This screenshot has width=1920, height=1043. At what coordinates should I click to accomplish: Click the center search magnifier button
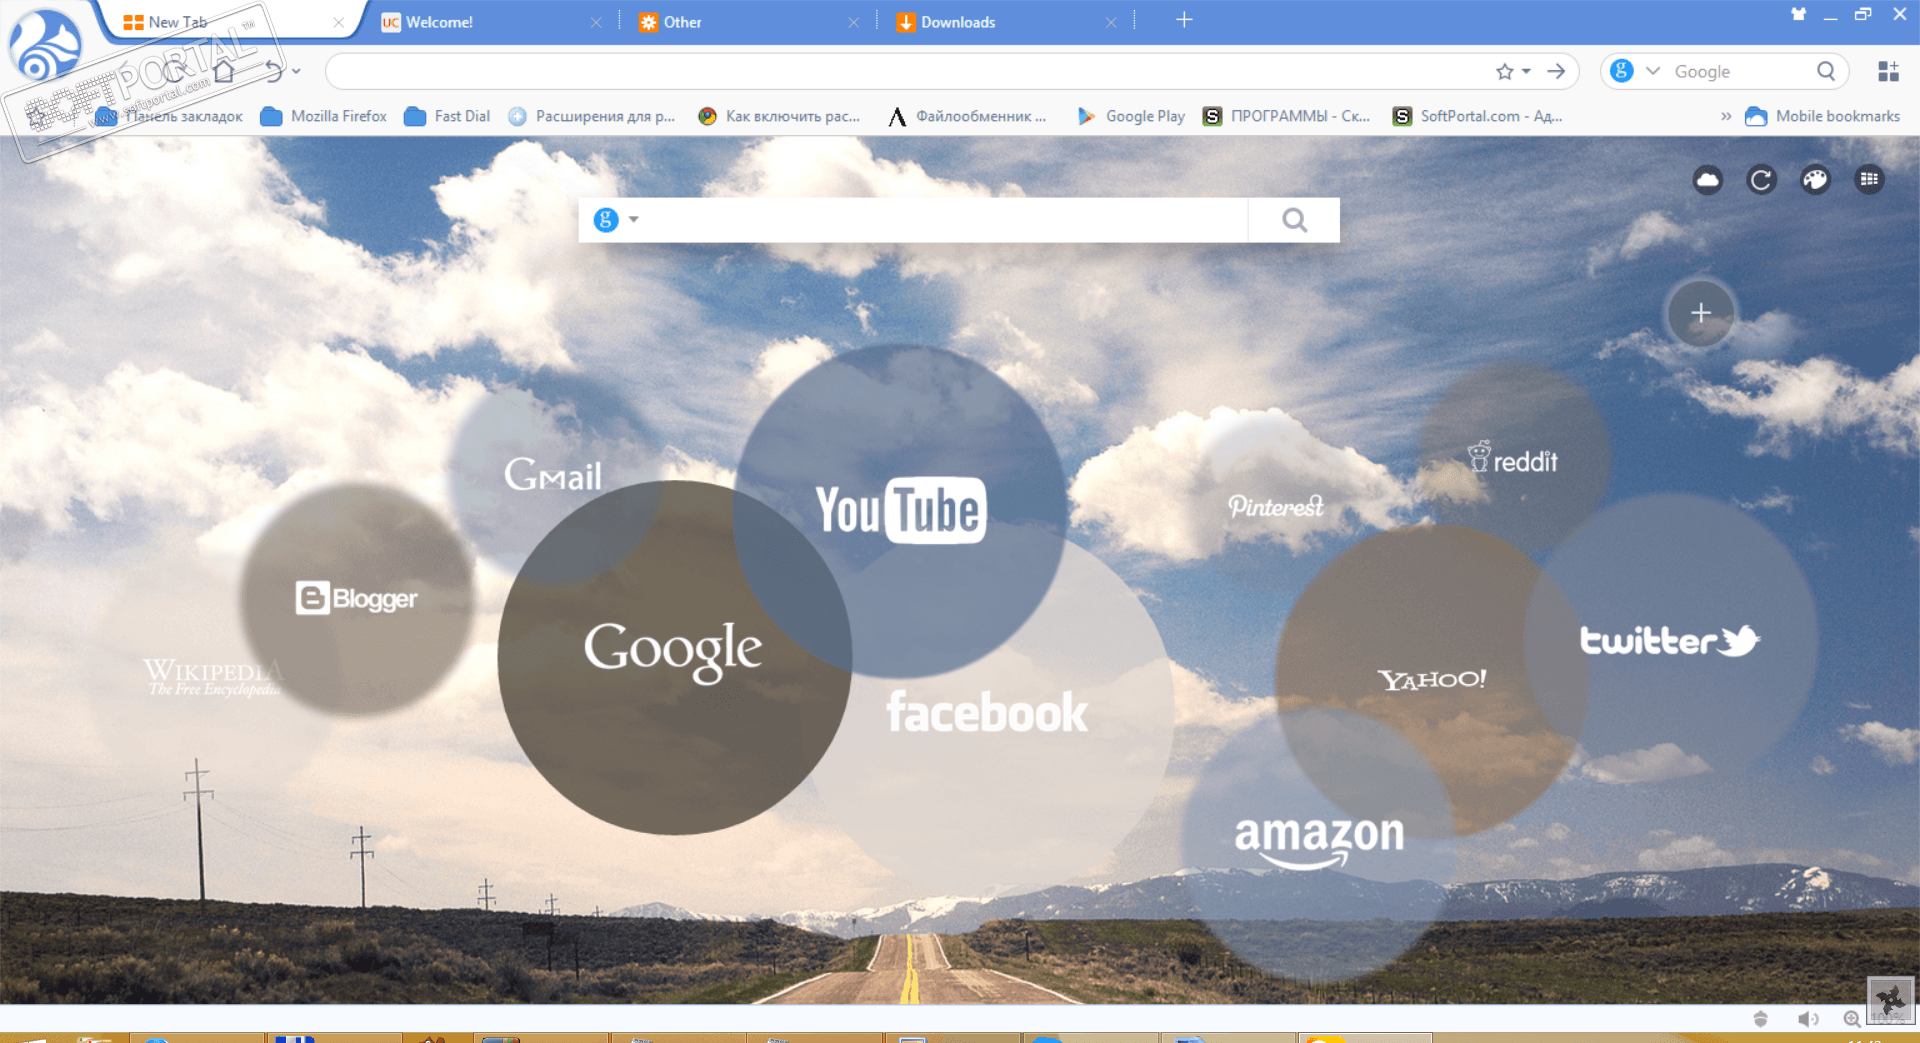click(1294, 220)
